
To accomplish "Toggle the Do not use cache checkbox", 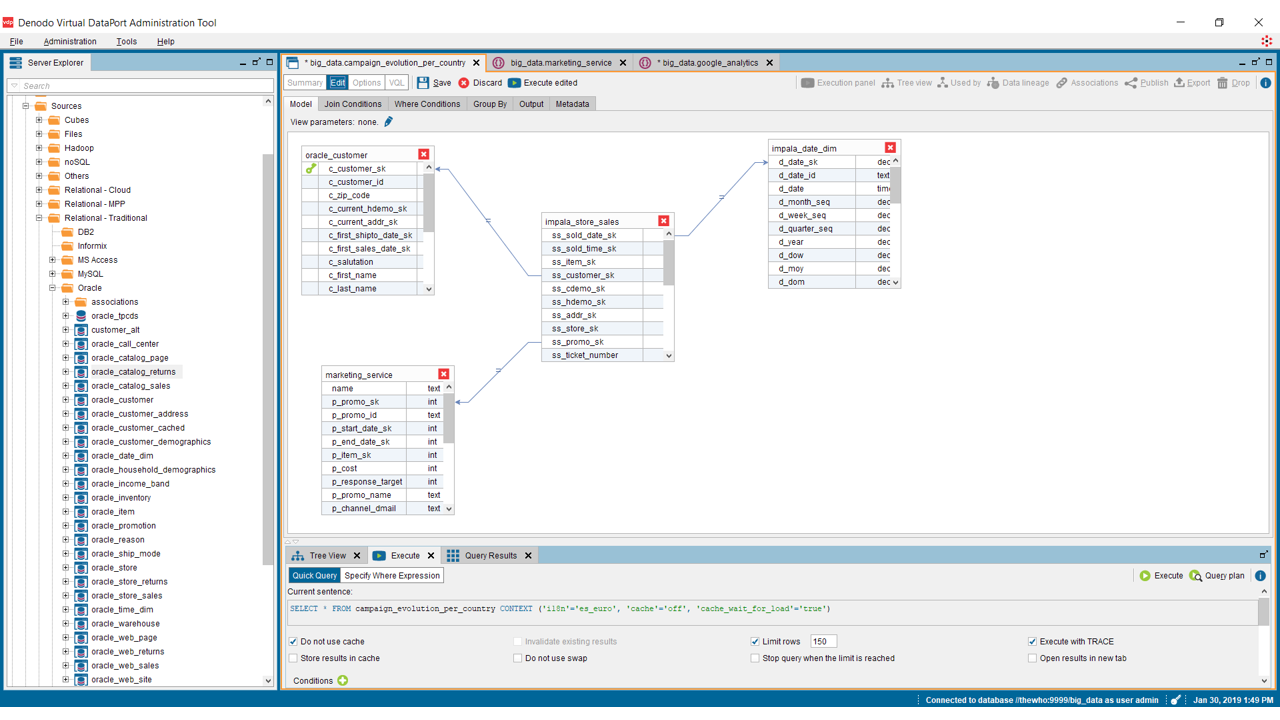I will click(x=293, y=642).
